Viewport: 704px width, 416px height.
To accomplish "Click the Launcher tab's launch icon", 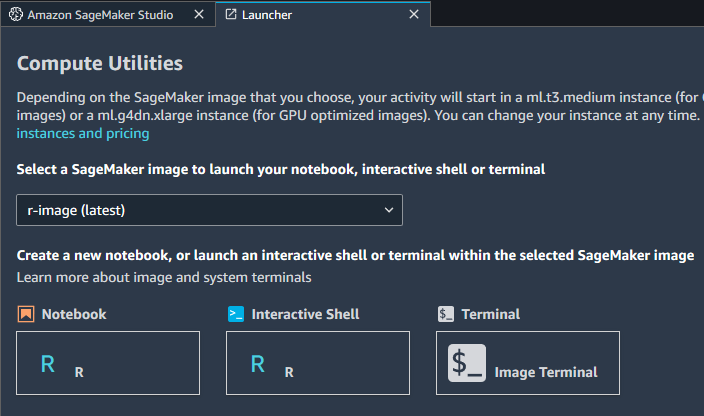I will coord(230,15).
